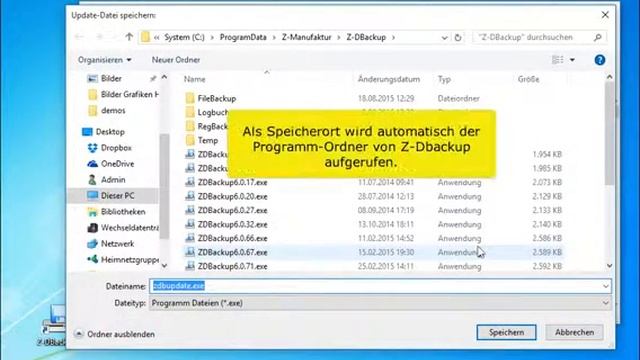
Task: Navigate to Z-Manufaktur in breadcrumb
Action: pyautogui.click(x=307, y=37)
